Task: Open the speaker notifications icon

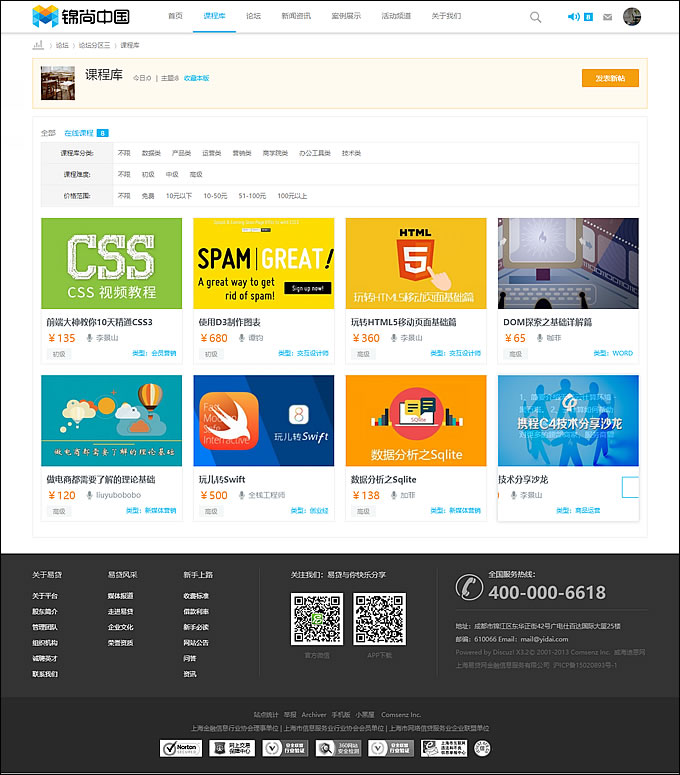Action: (573, 17)
